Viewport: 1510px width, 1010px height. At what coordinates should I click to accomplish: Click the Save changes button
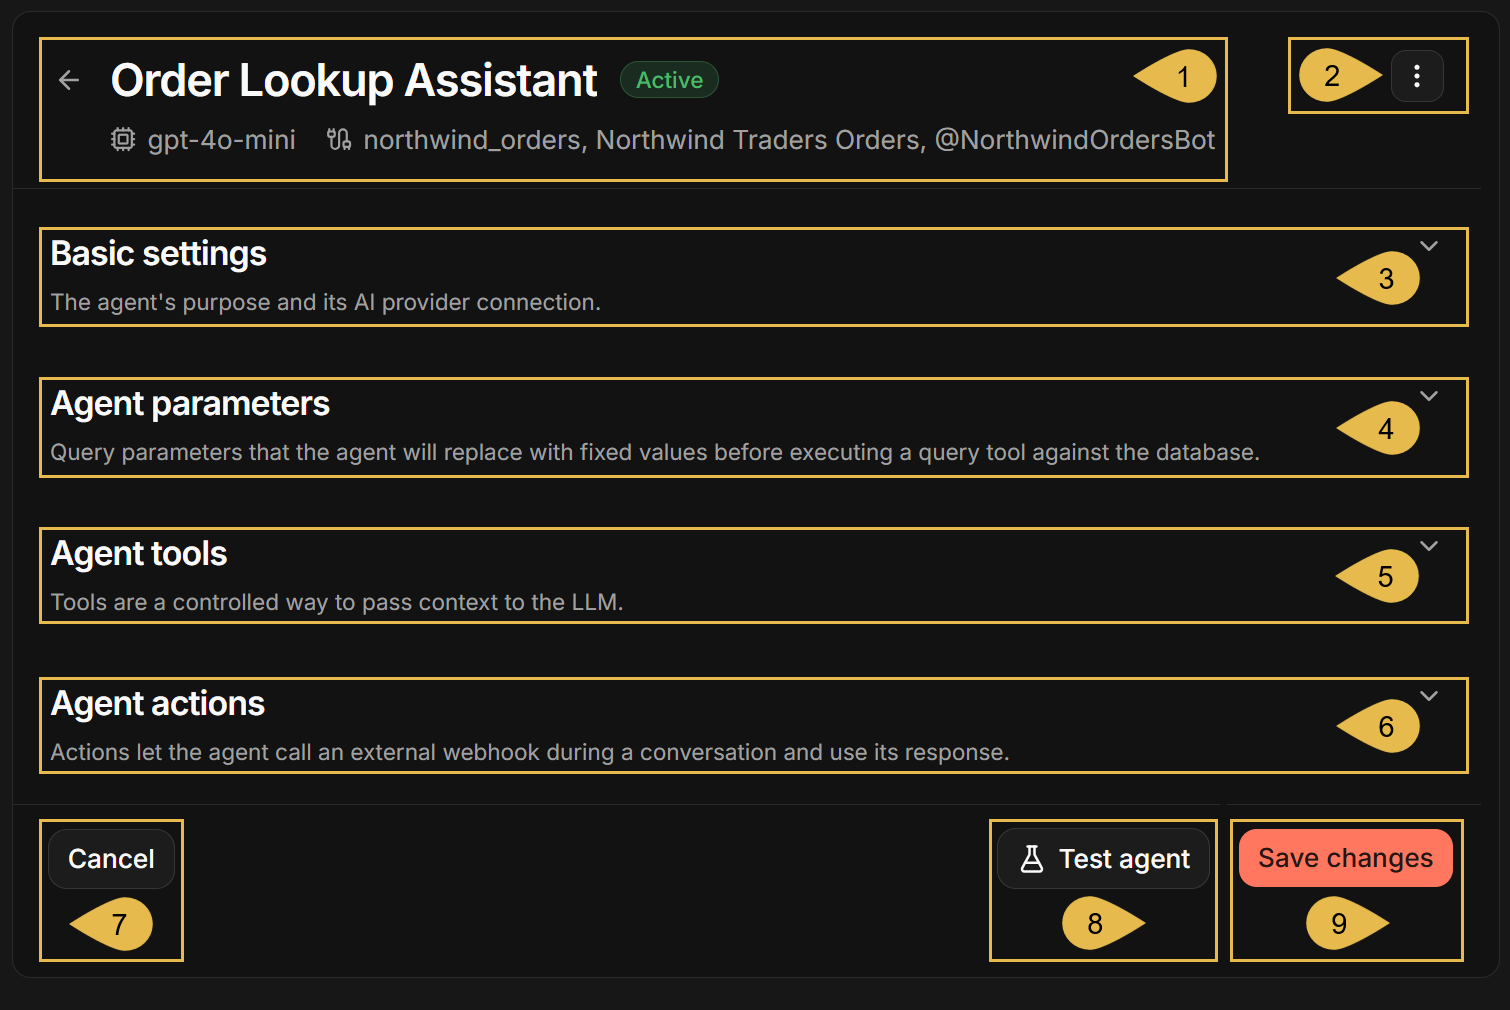tap(1345, 858)
